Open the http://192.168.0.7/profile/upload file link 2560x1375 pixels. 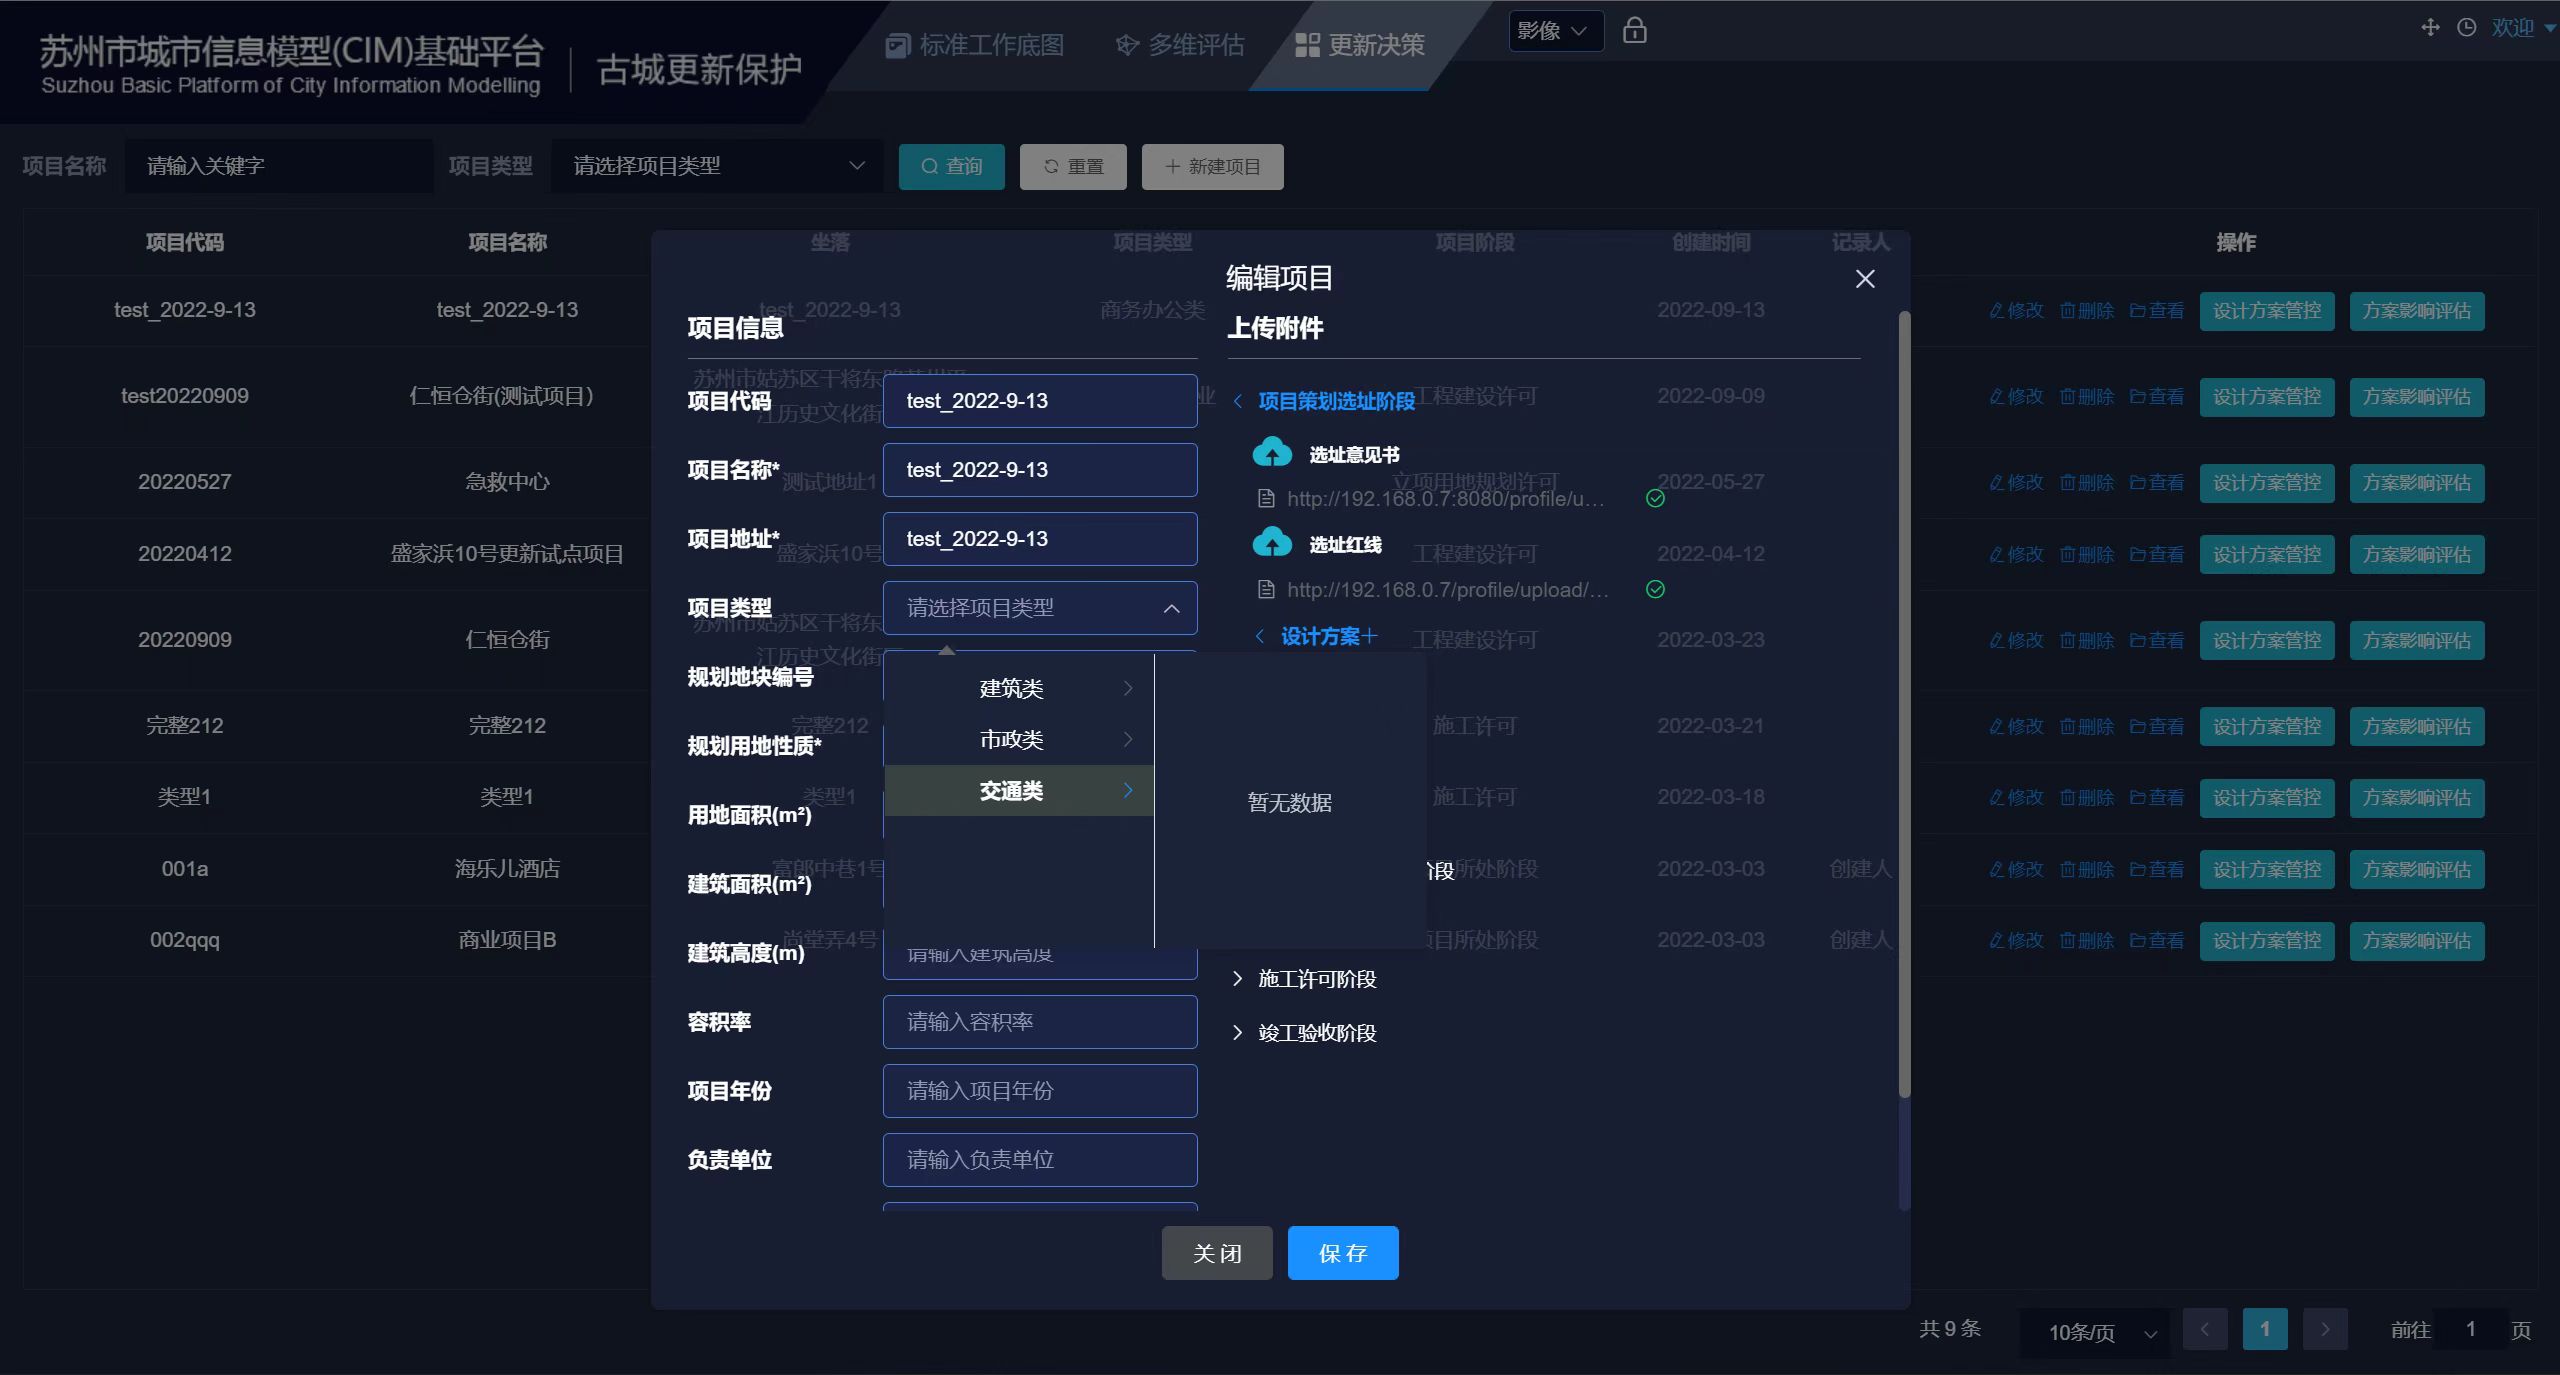point(1447,590)
